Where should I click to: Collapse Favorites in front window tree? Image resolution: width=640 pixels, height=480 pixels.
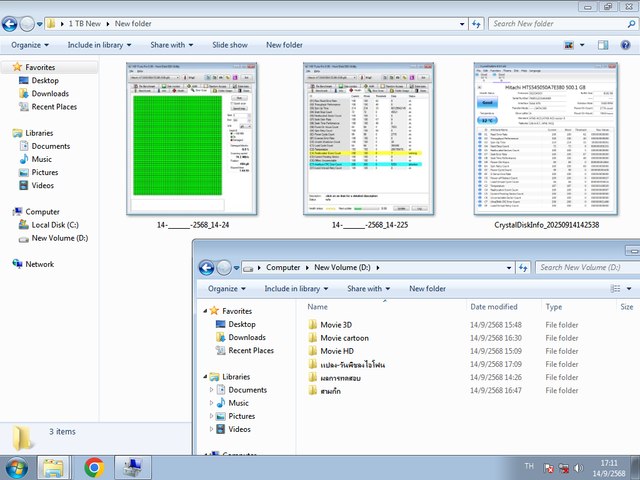(x=205, y=311)
